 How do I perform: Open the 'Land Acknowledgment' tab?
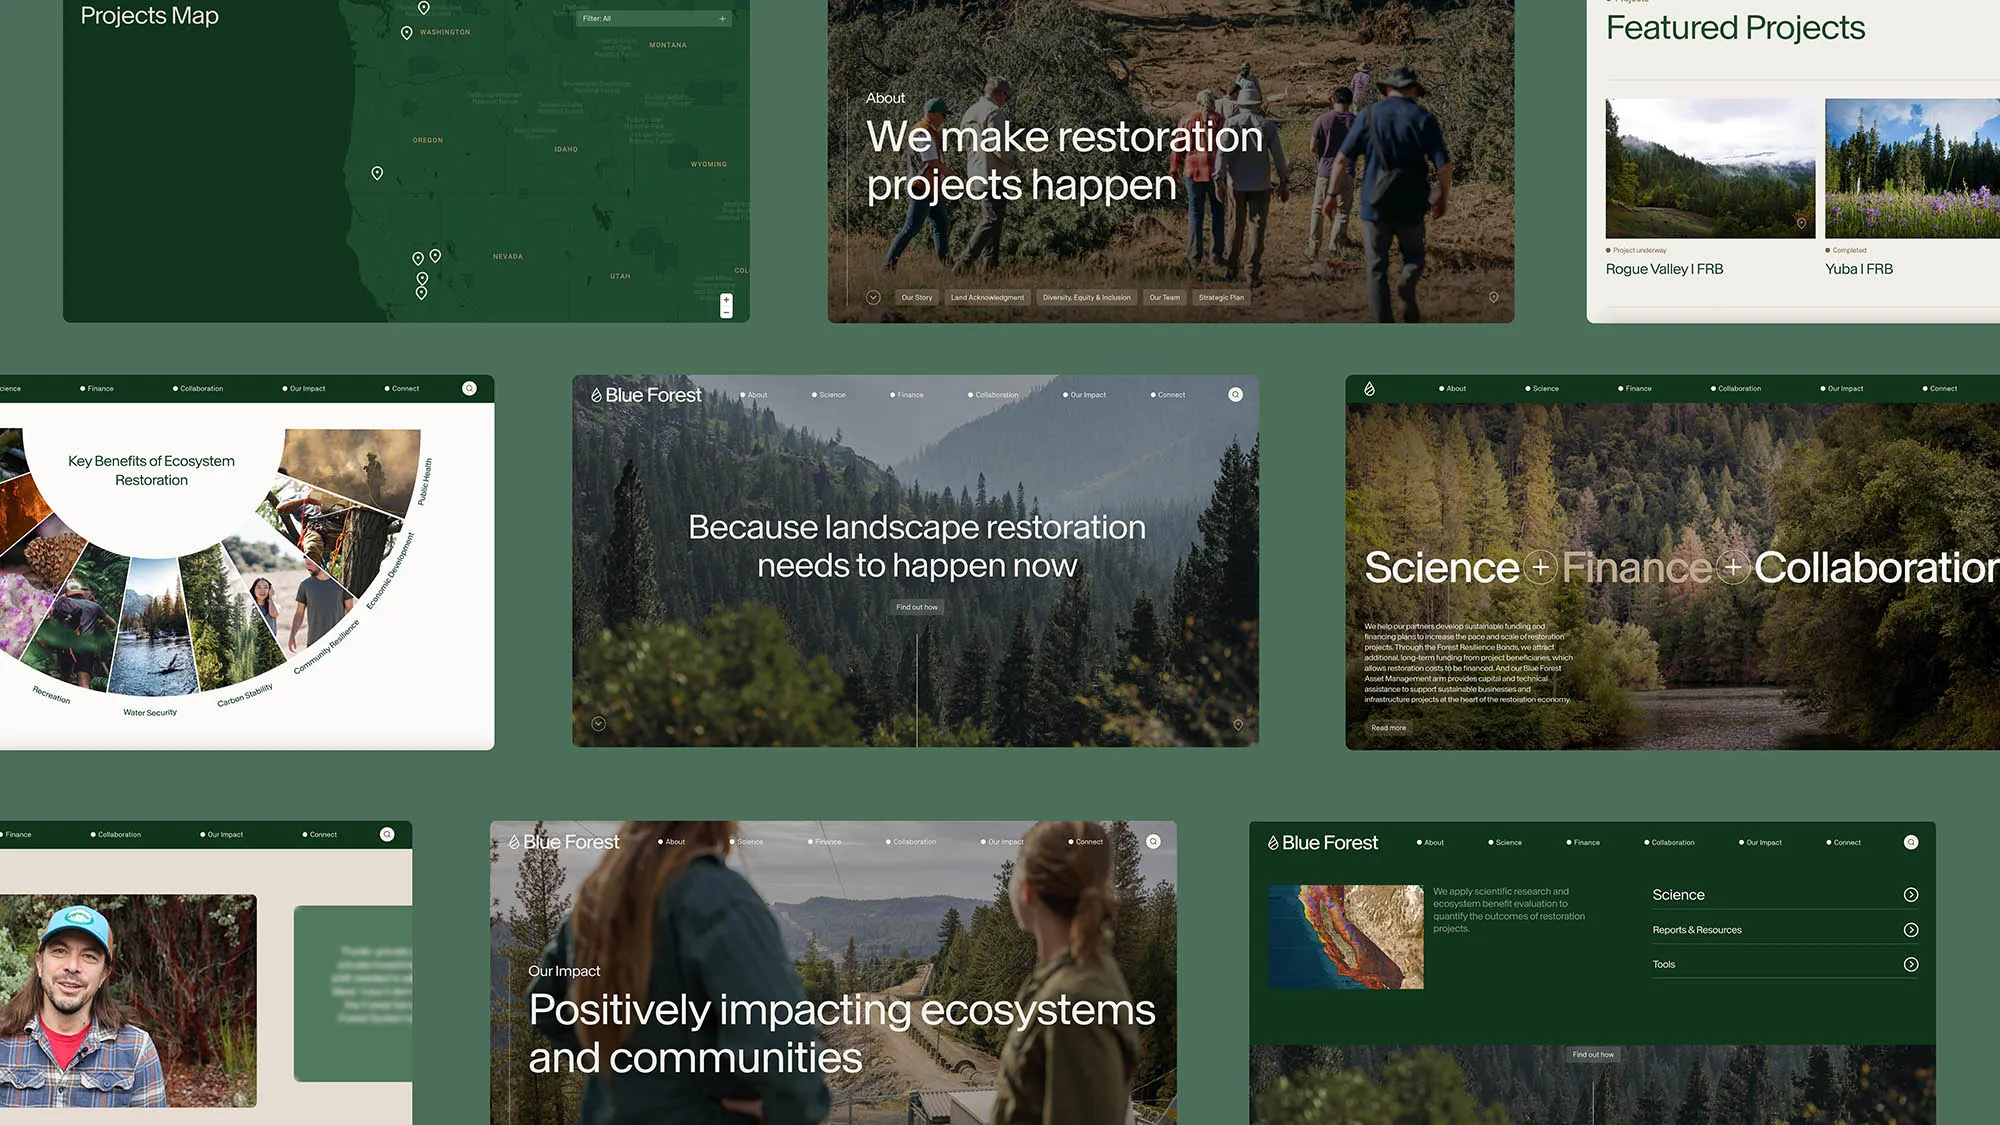click(987, 297)
